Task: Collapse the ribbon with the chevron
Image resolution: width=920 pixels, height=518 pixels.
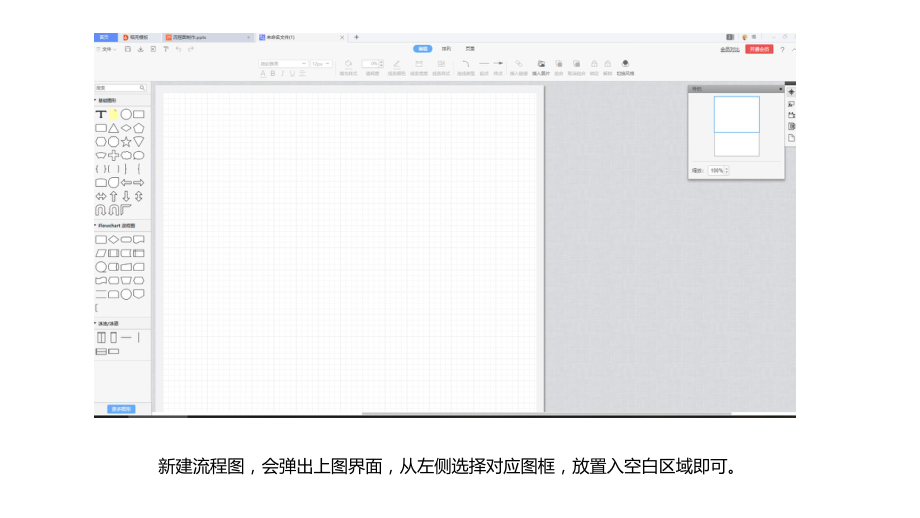Action: [793, 50]
